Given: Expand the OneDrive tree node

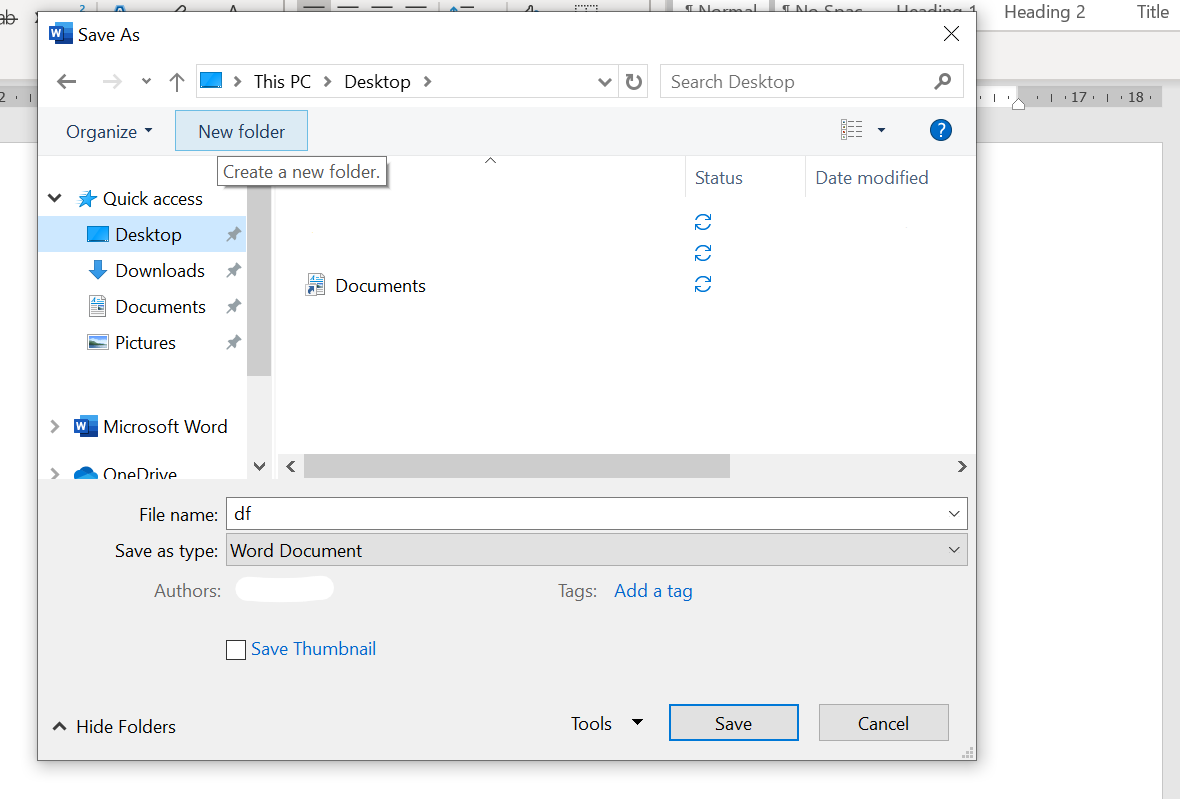Looking at the screenshot, I should pyautogui.click(x=54, y=473).
